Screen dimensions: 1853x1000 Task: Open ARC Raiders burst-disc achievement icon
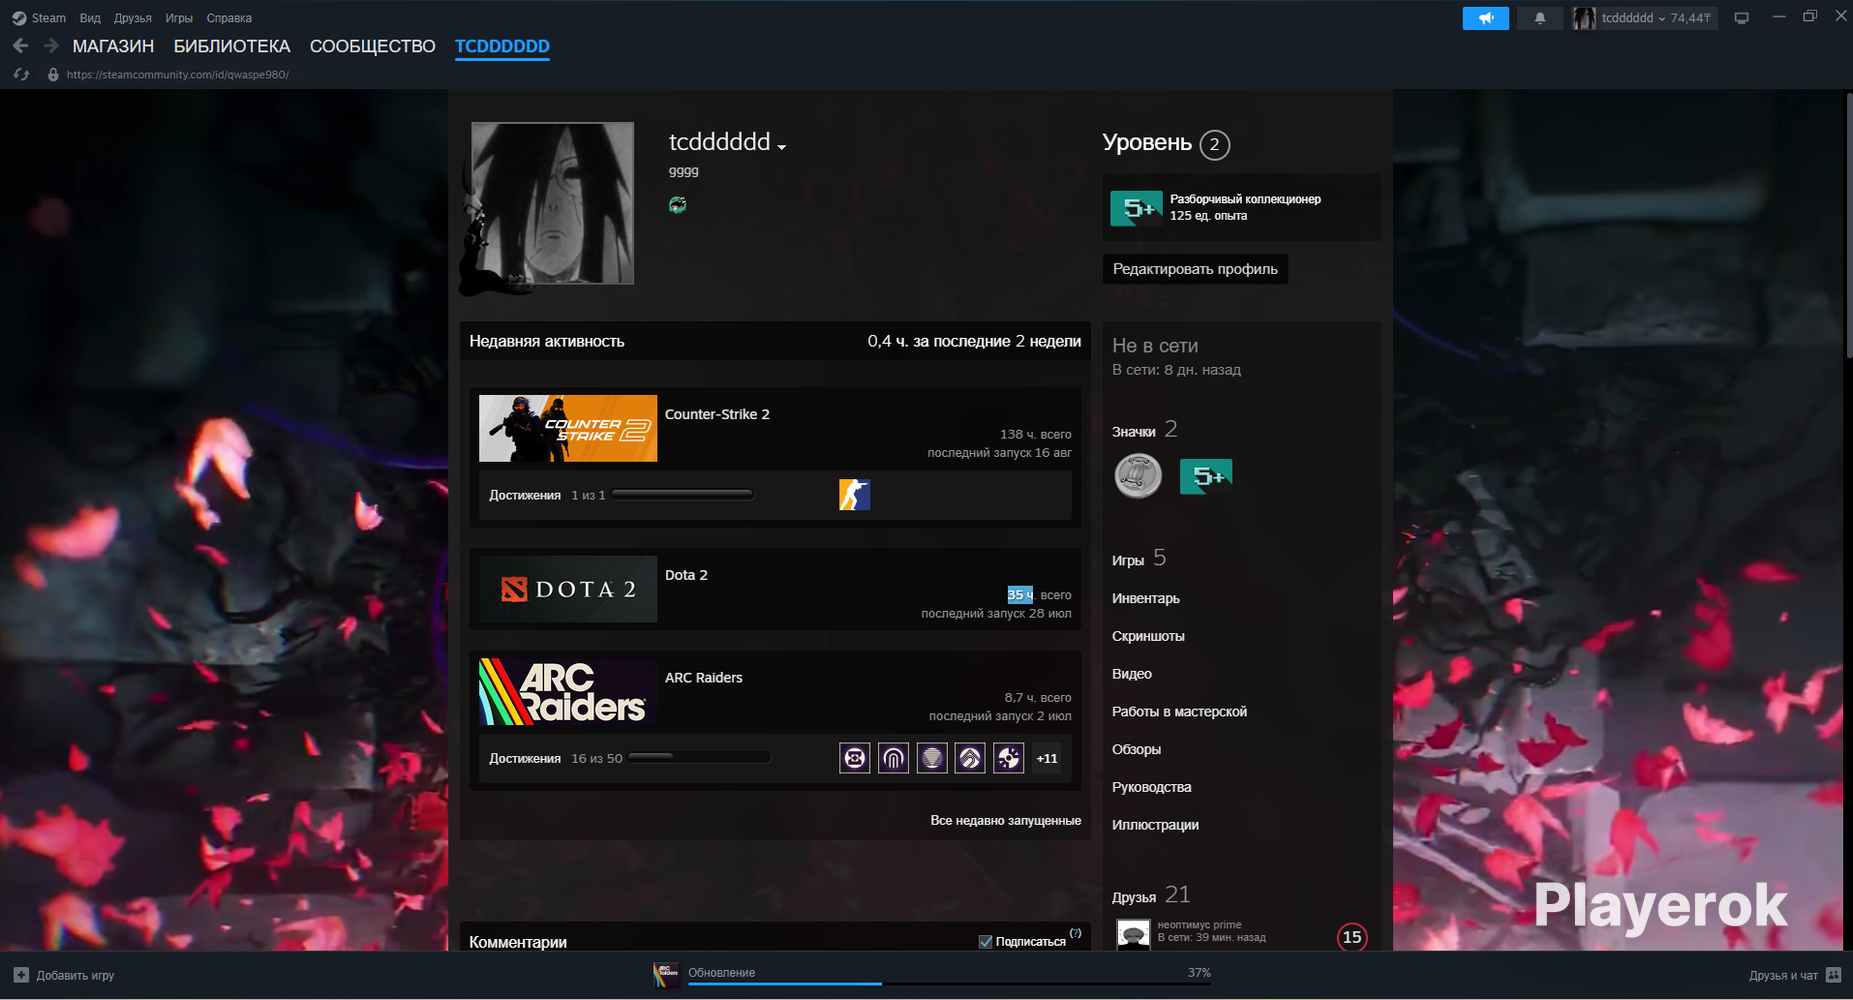1009,758
